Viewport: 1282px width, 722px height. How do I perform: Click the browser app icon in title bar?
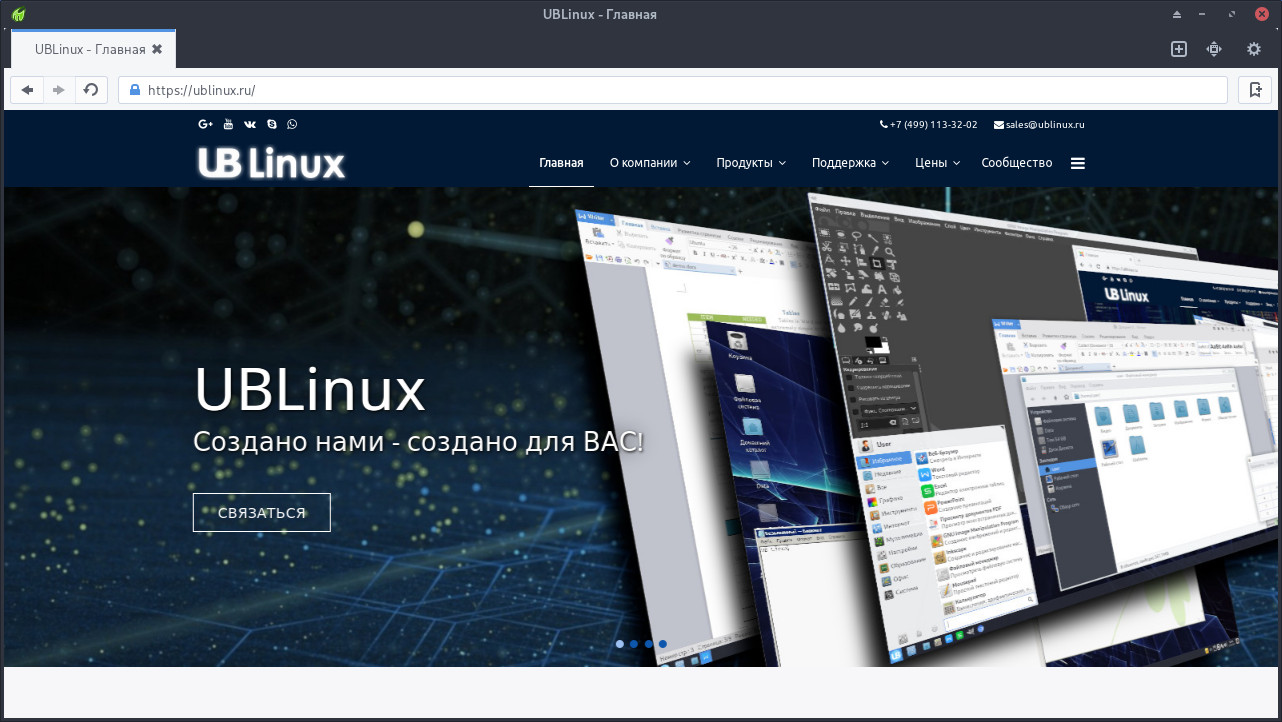[x=18, y=14]
